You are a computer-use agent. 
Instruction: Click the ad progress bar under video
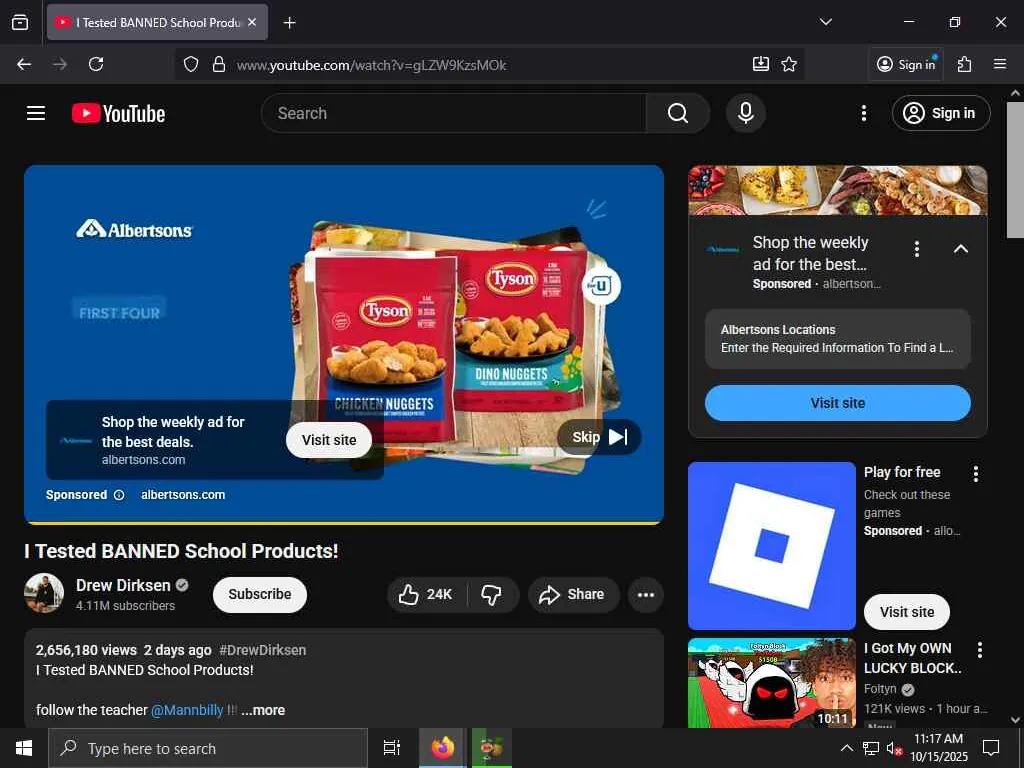pyautogui.click(x=344, y=522)
